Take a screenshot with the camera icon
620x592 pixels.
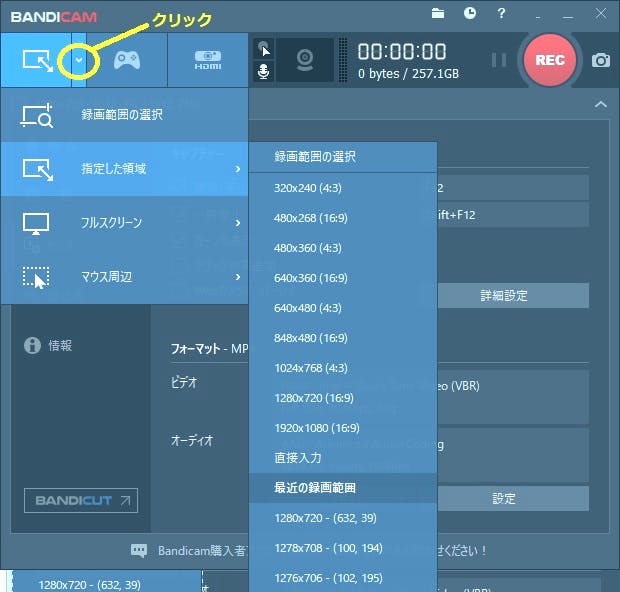(x=600, y=60)
